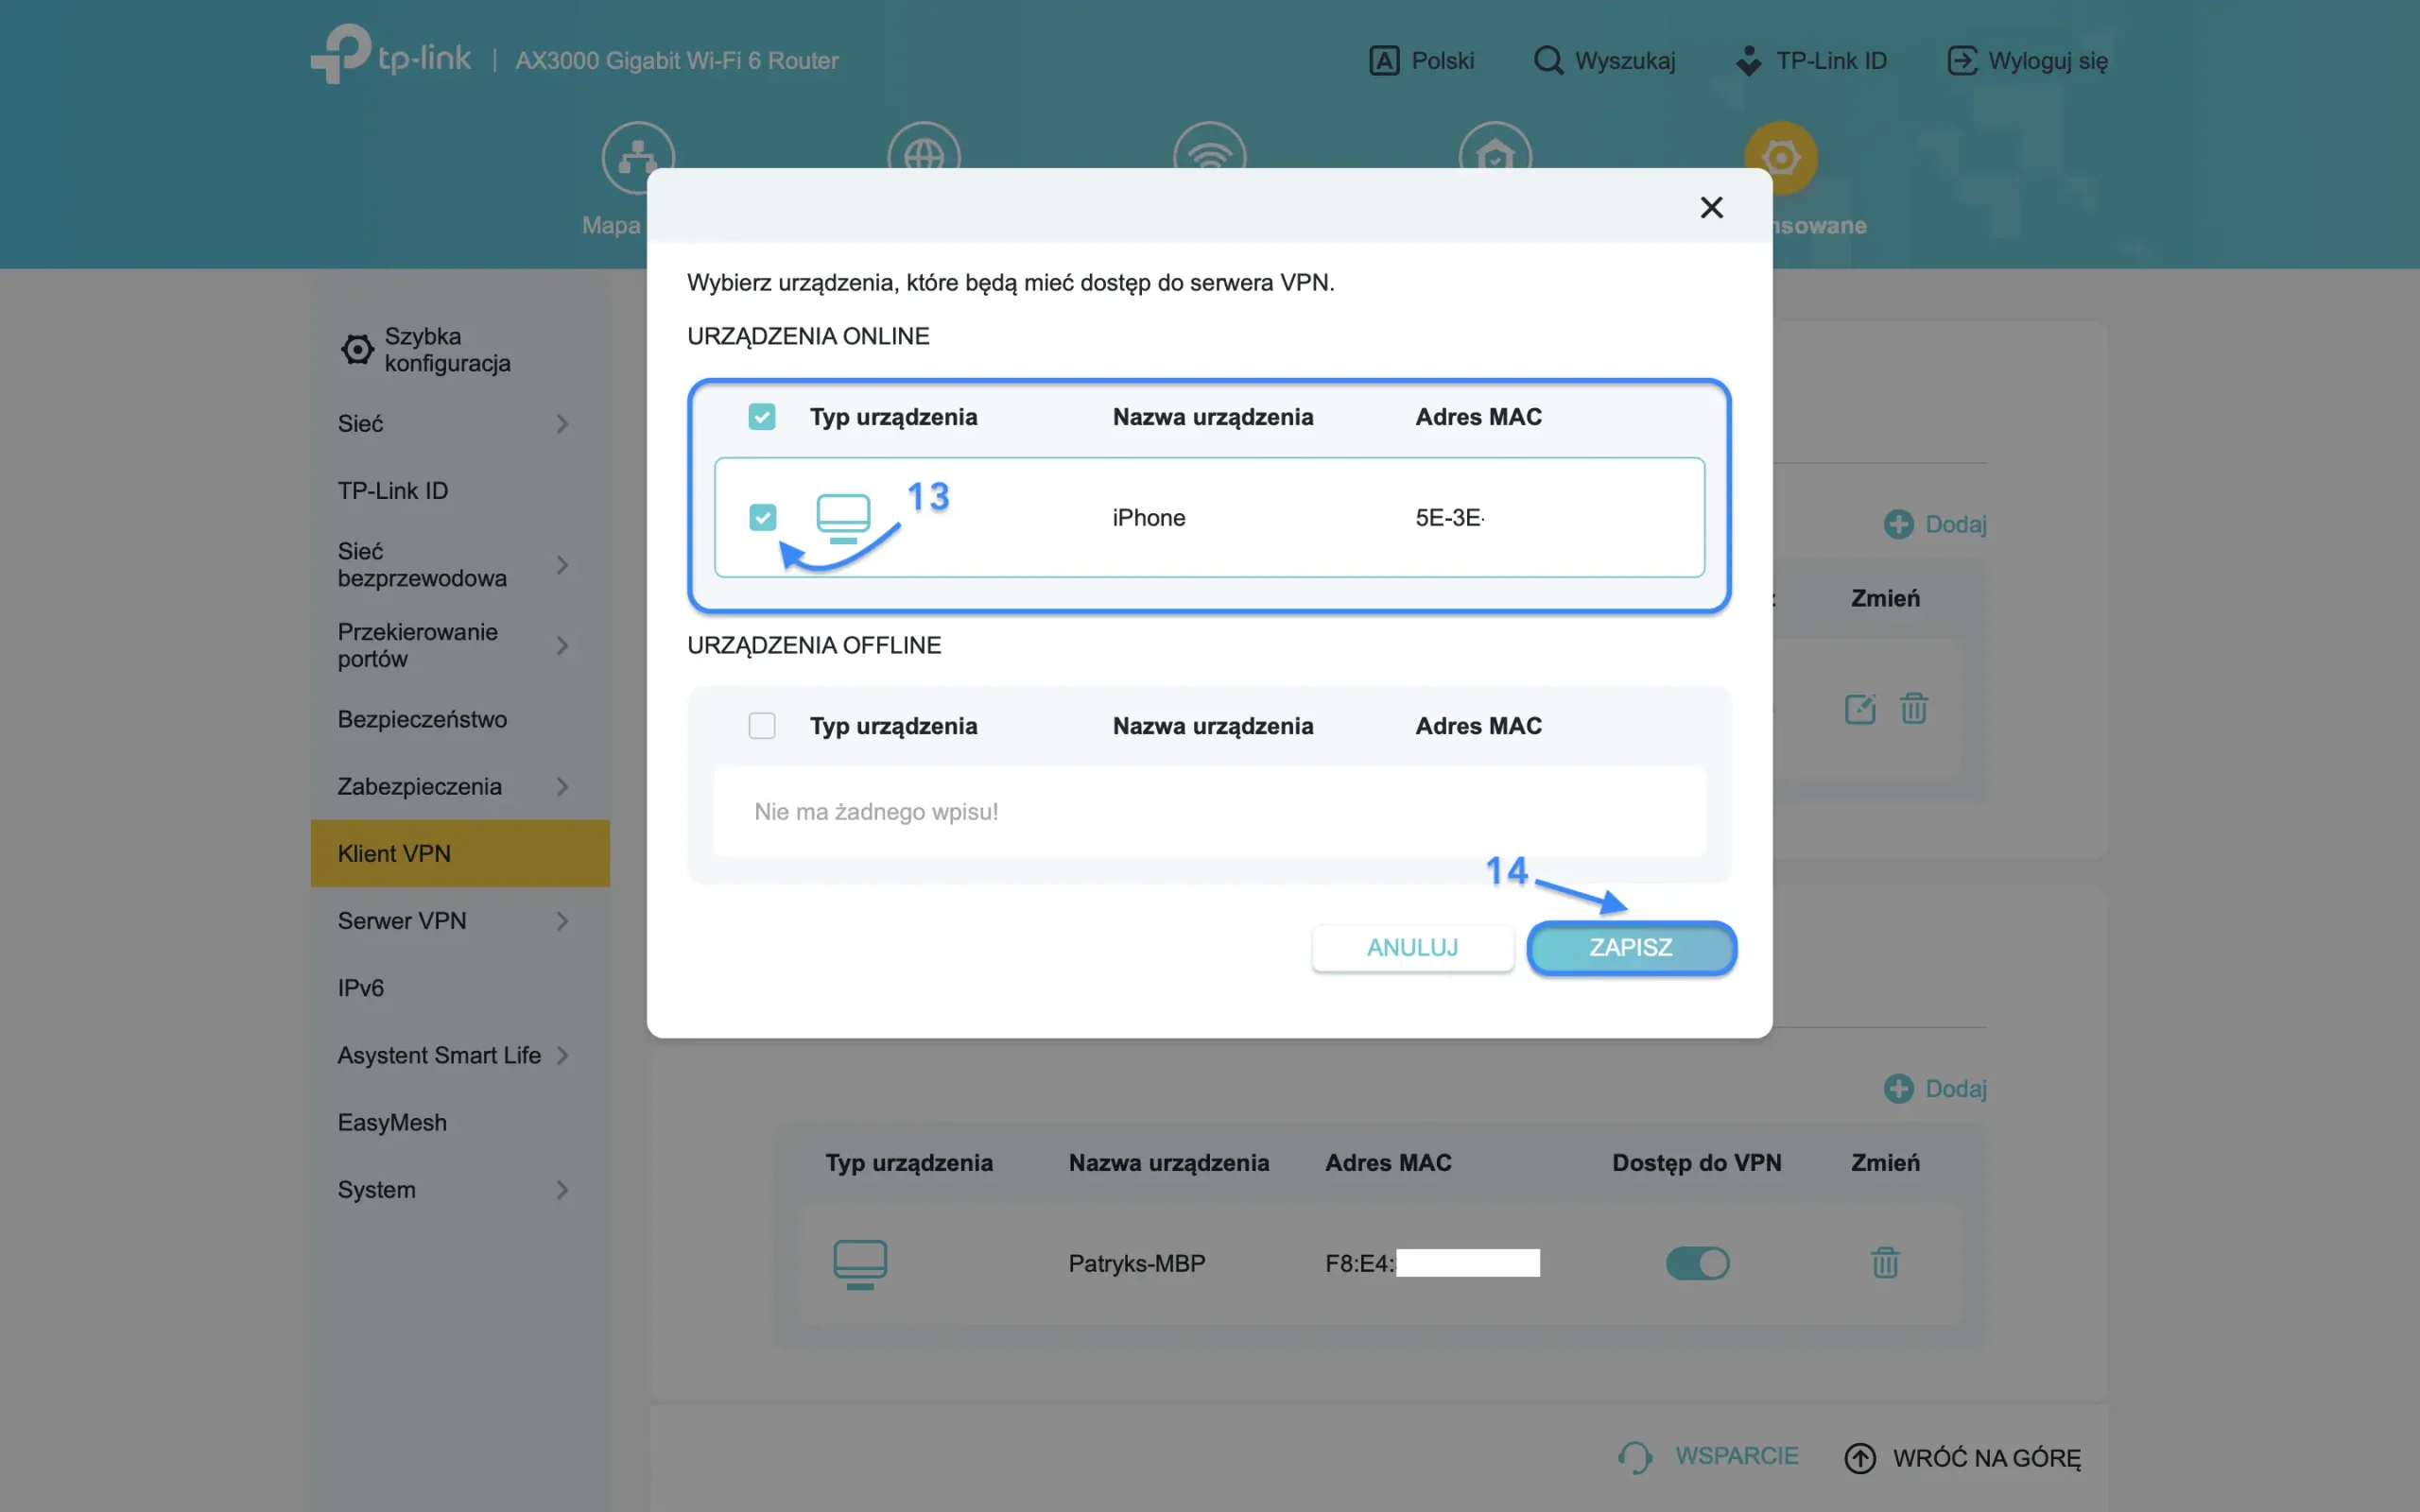The width and height of the screenshot is (2420, 1512).
Task: Open the Polski language selector
Action: (x=1422, y=60)
